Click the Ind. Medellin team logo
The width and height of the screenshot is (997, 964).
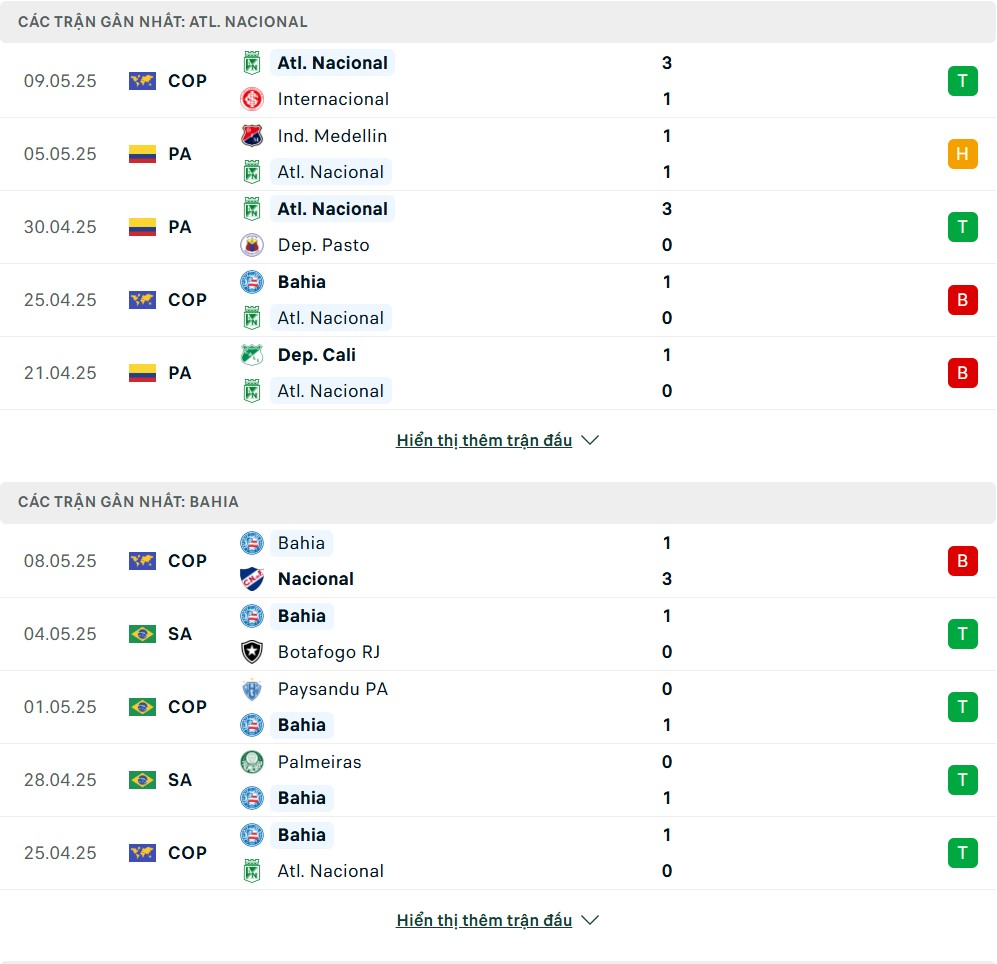tap(252, 135)
